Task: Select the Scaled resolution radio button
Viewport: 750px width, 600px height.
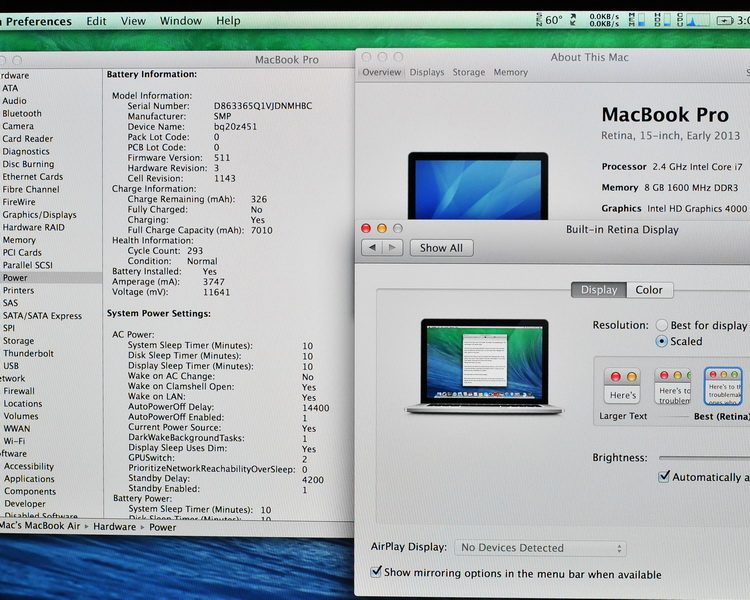Action: (x=662, y=341)
